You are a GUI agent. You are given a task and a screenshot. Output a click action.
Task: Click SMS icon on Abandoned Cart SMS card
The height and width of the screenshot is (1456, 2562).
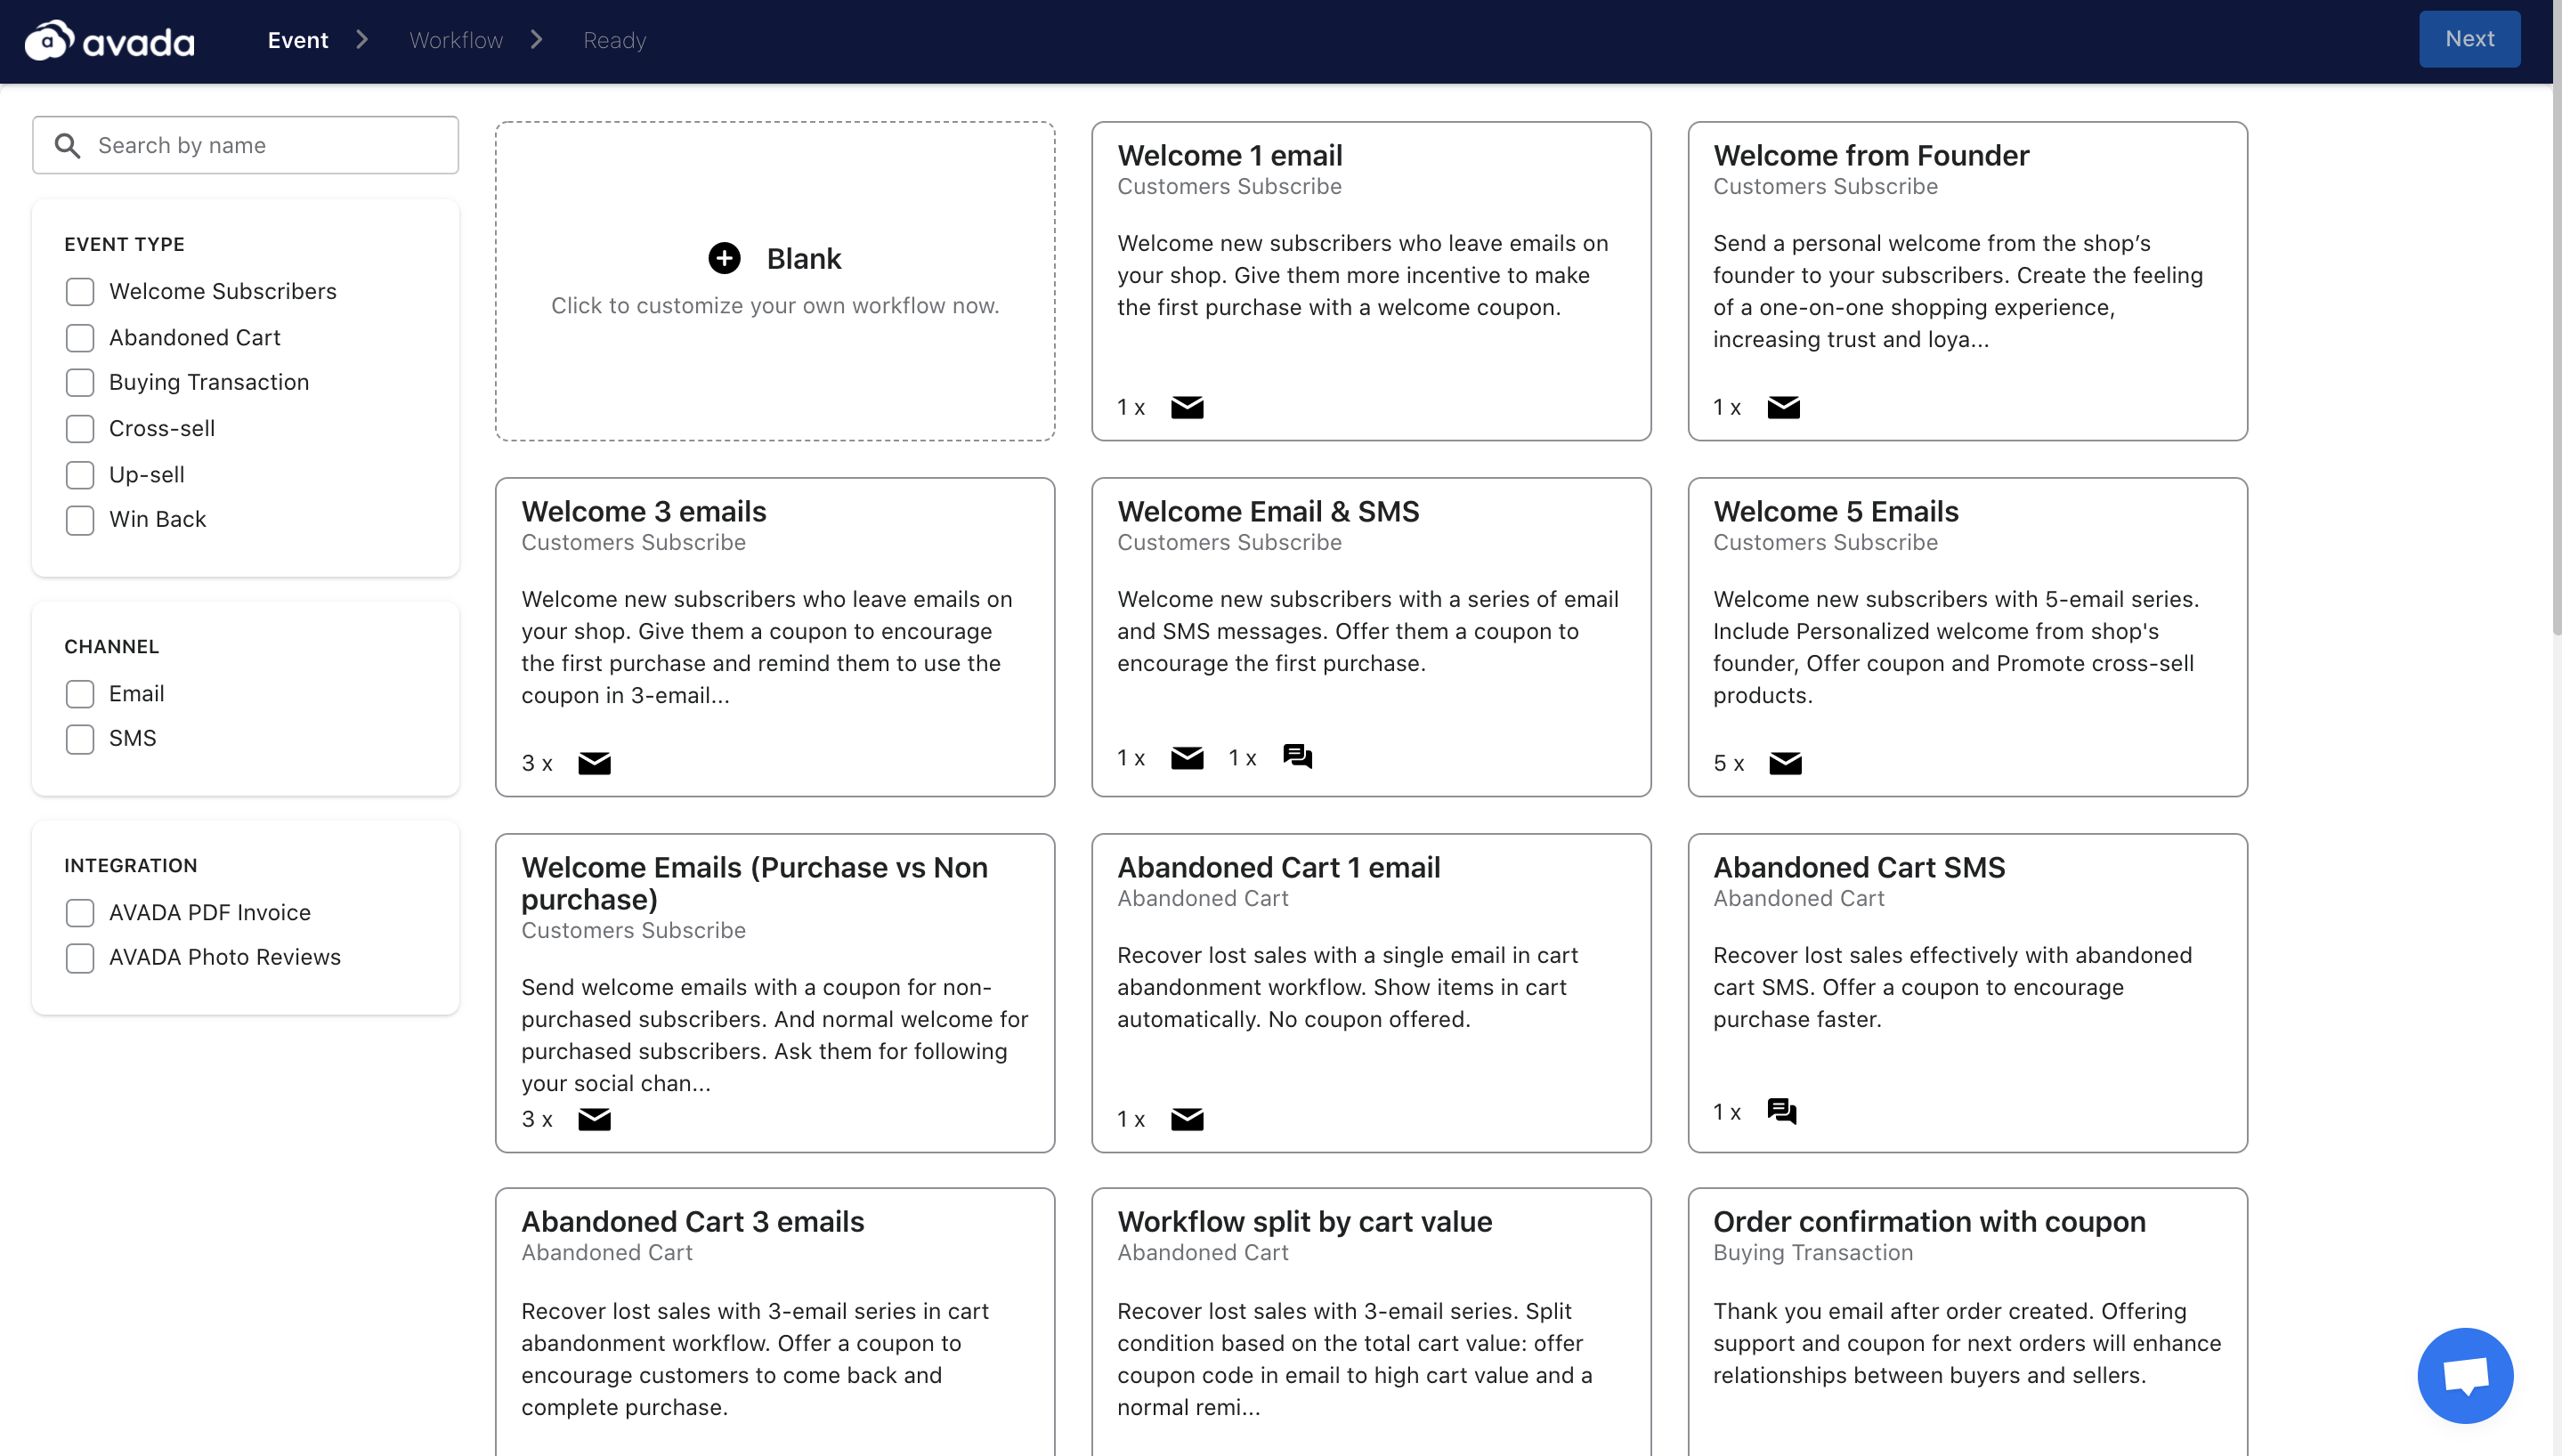click(x=1781, y=1111)
